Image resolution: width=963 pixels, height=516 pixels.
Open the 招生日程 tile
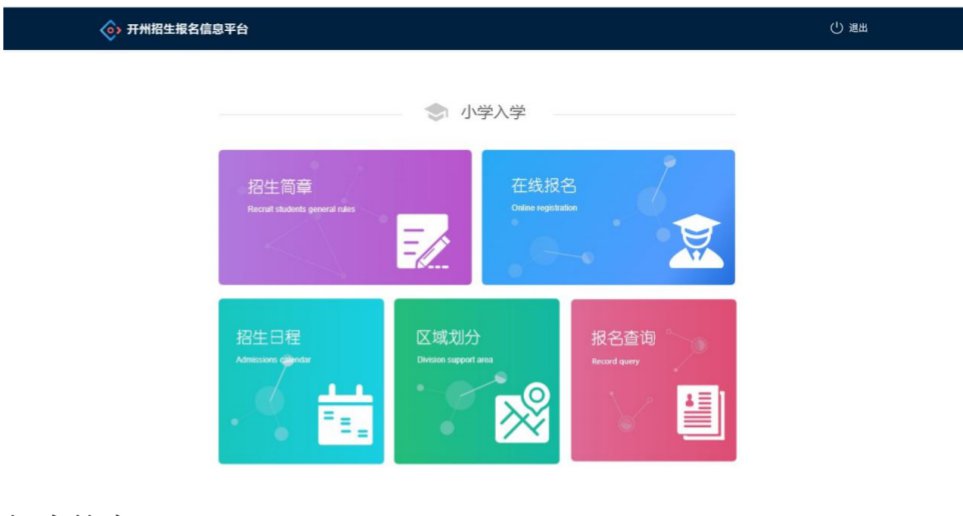pyautogui.click(x=301, y=381)
